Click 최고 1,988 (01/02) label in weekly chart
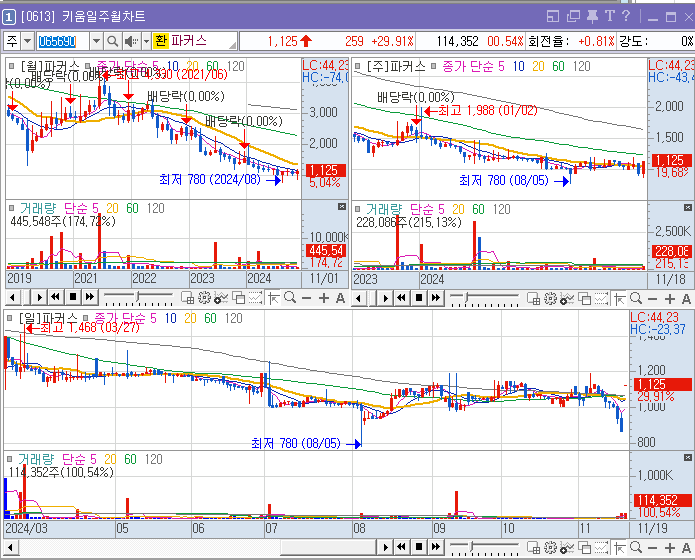 (487, 110)
